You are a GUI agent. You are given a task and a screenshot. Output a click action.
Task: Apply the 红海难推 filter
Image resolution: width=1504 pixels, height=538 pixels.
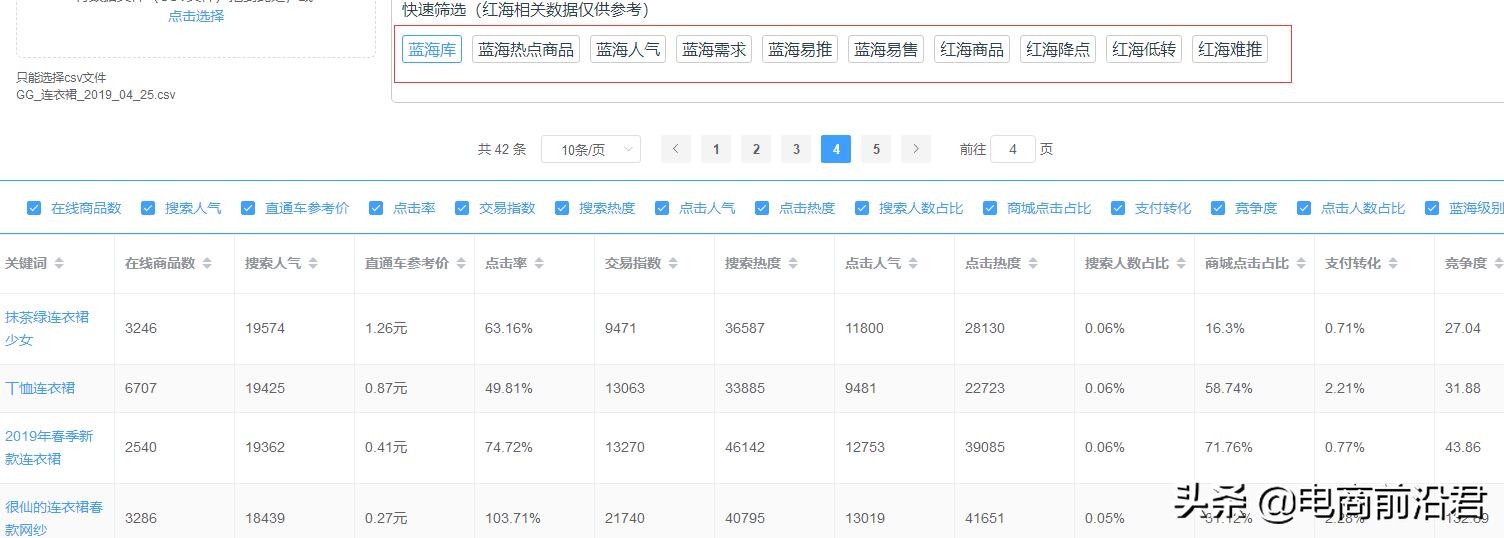(1230, 49)
